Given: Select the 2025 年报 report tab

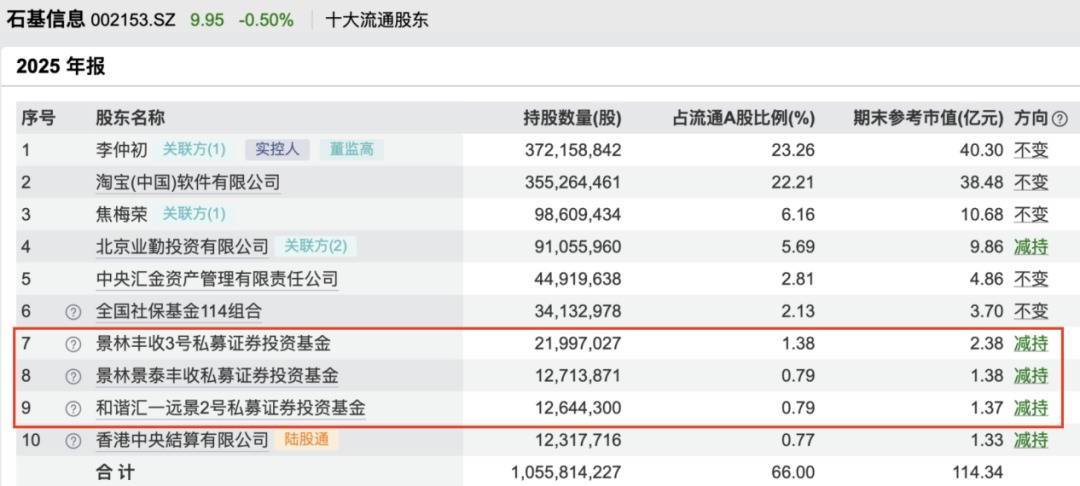Looking at the screenshot, I should [60, 67].
